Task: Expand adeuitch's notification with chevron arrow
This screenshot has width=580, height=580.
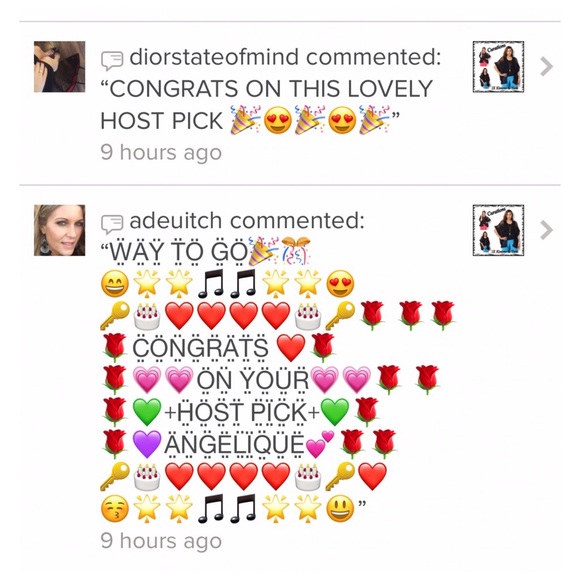Action: tap(546, 230)
